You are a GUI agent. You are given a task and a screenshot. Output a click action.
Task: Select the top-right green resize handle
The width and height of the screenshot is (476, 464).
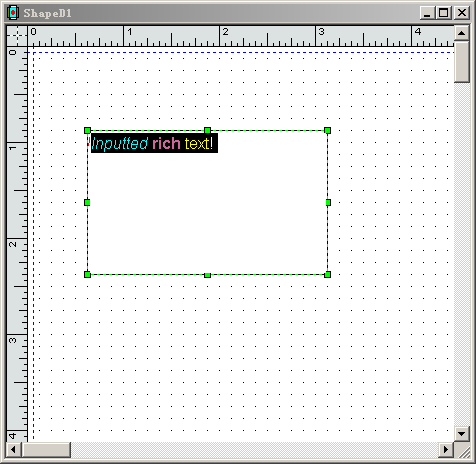327,130
